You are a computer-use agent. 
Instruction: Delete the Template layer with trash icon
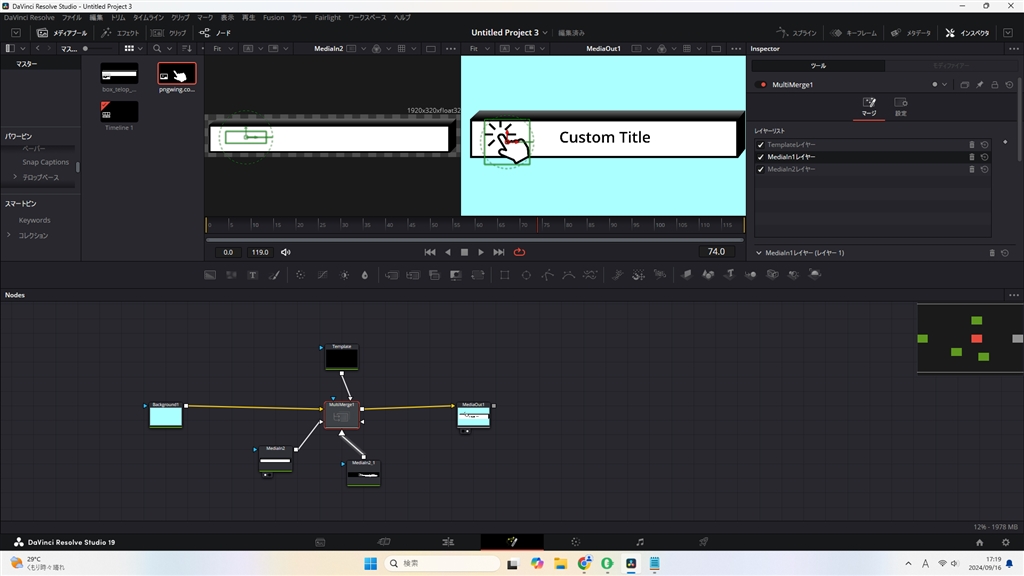(971, 145)
